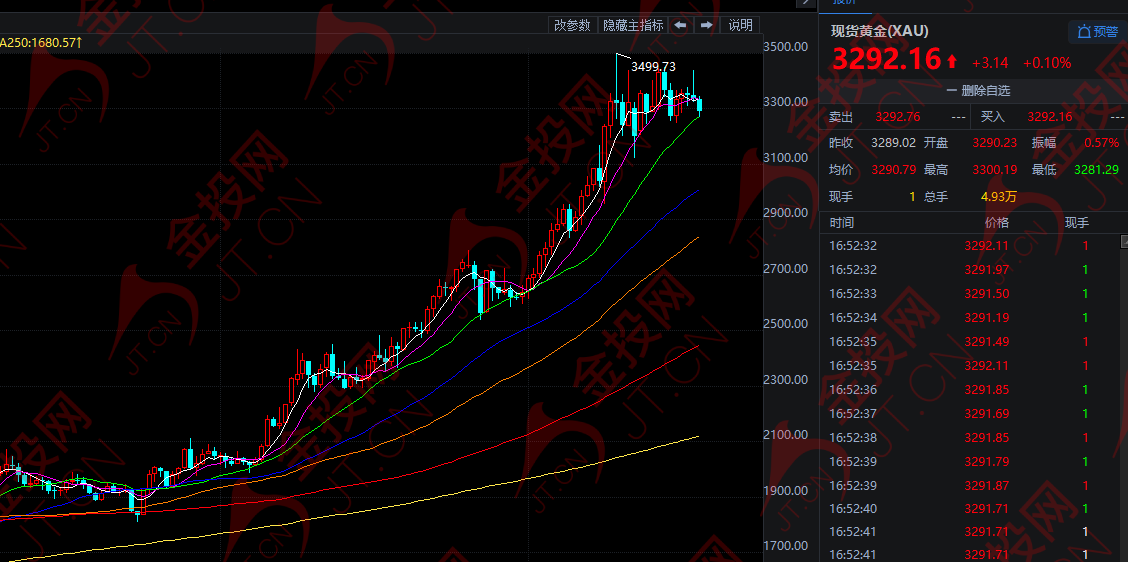
Task: Select the trade row at 16:52:36
Action: (x=969, y=389)
